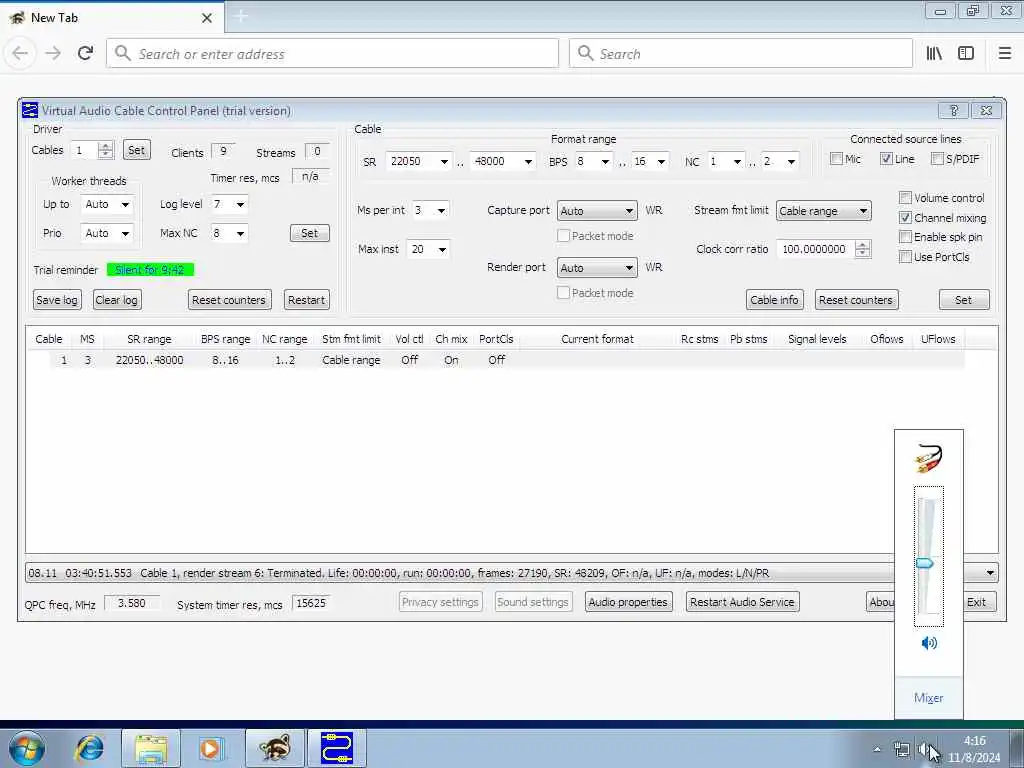Sort by the Cable column header

coord(49,339)
